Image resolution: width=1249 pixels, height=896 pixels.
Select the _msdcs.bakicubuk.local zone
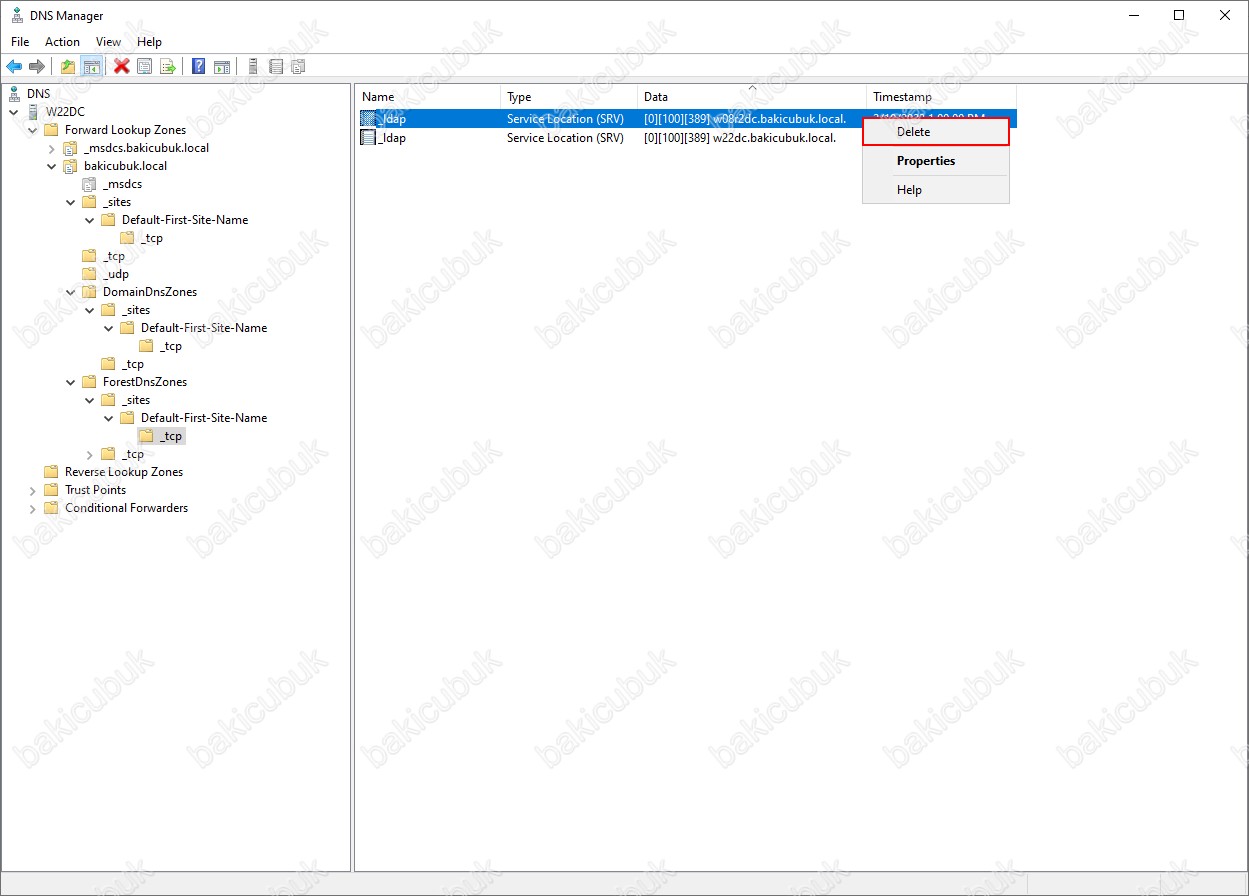(x=146, y=148)
